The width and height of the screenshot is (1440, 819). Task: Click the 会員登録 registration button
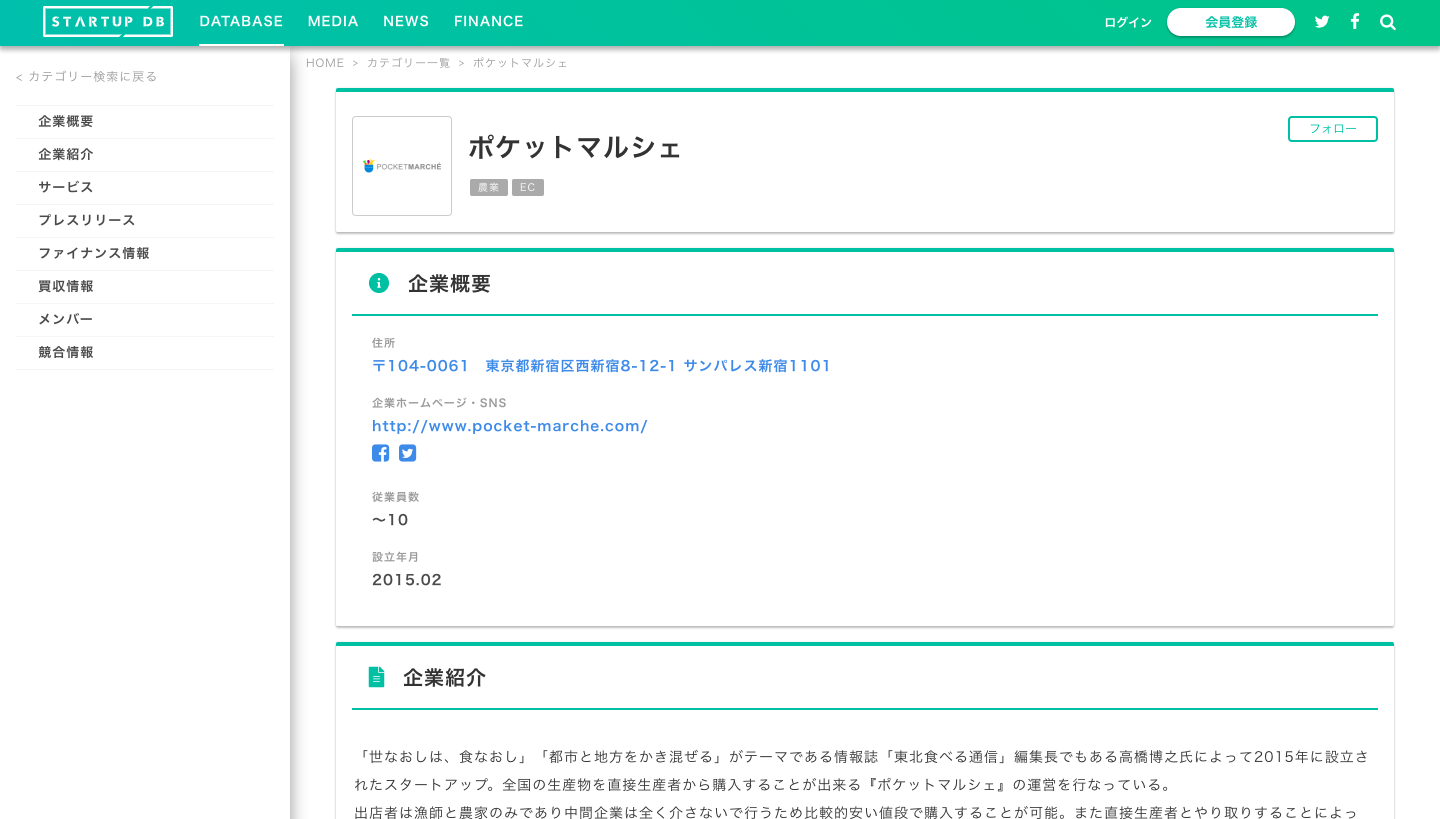[x=1231, y=21]
